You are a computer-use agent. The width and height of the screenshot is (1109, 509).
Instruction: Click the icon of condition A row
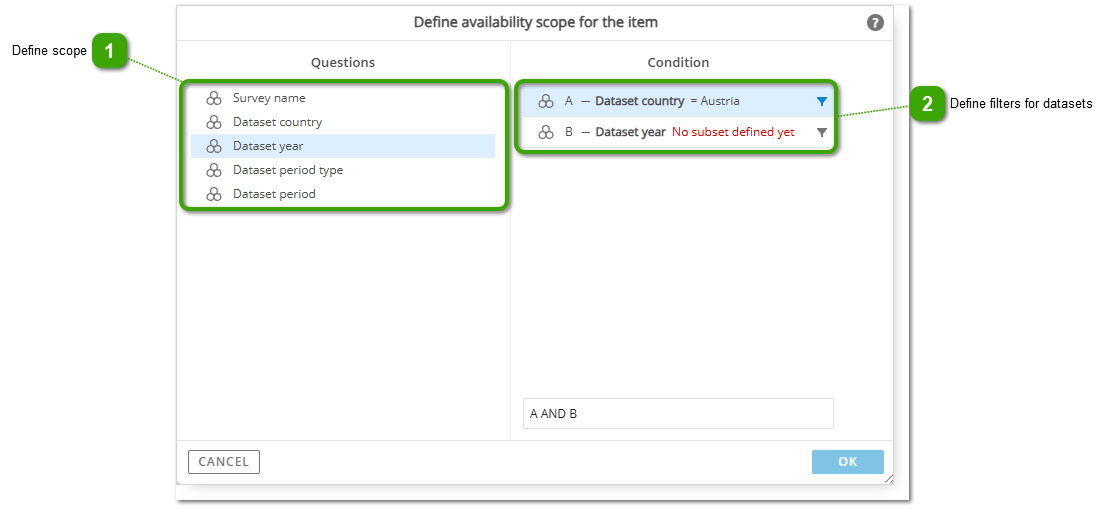(545, 101)
